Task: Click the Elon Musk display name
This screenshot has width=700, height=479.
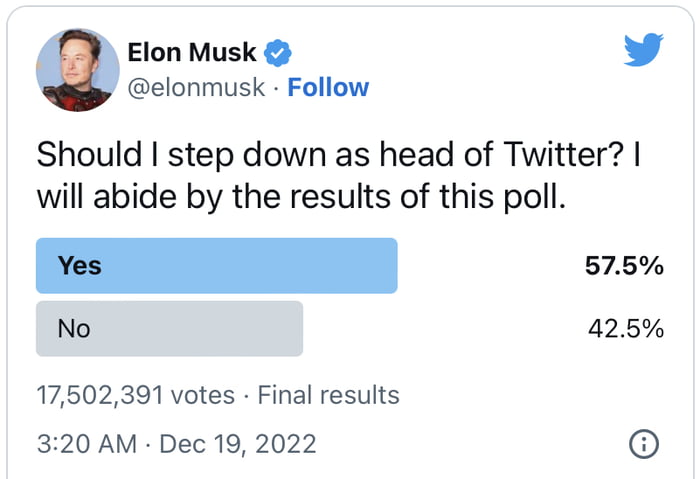Action: tap(192, 52)
